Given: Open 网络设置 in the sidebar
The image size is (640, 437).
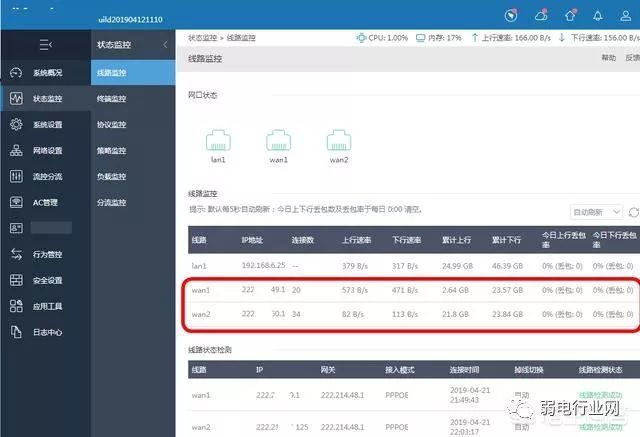Looking at the screenshot, I should [46, 151].
